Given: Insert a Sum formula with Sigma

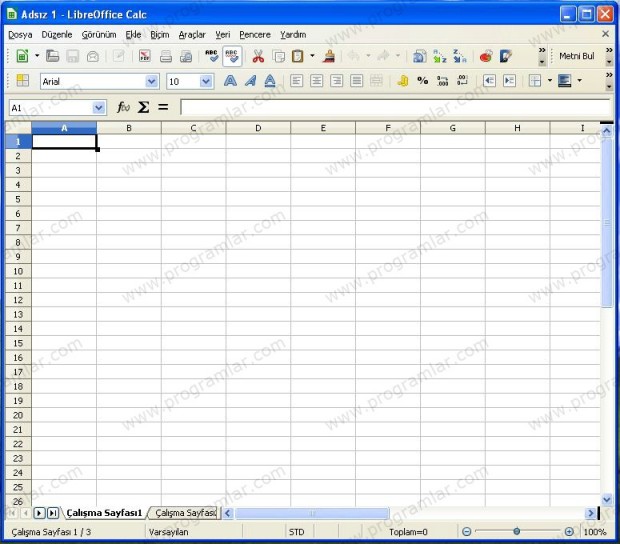Looking at the screenshot, I should pyautogui.click(x=143, y=107).
